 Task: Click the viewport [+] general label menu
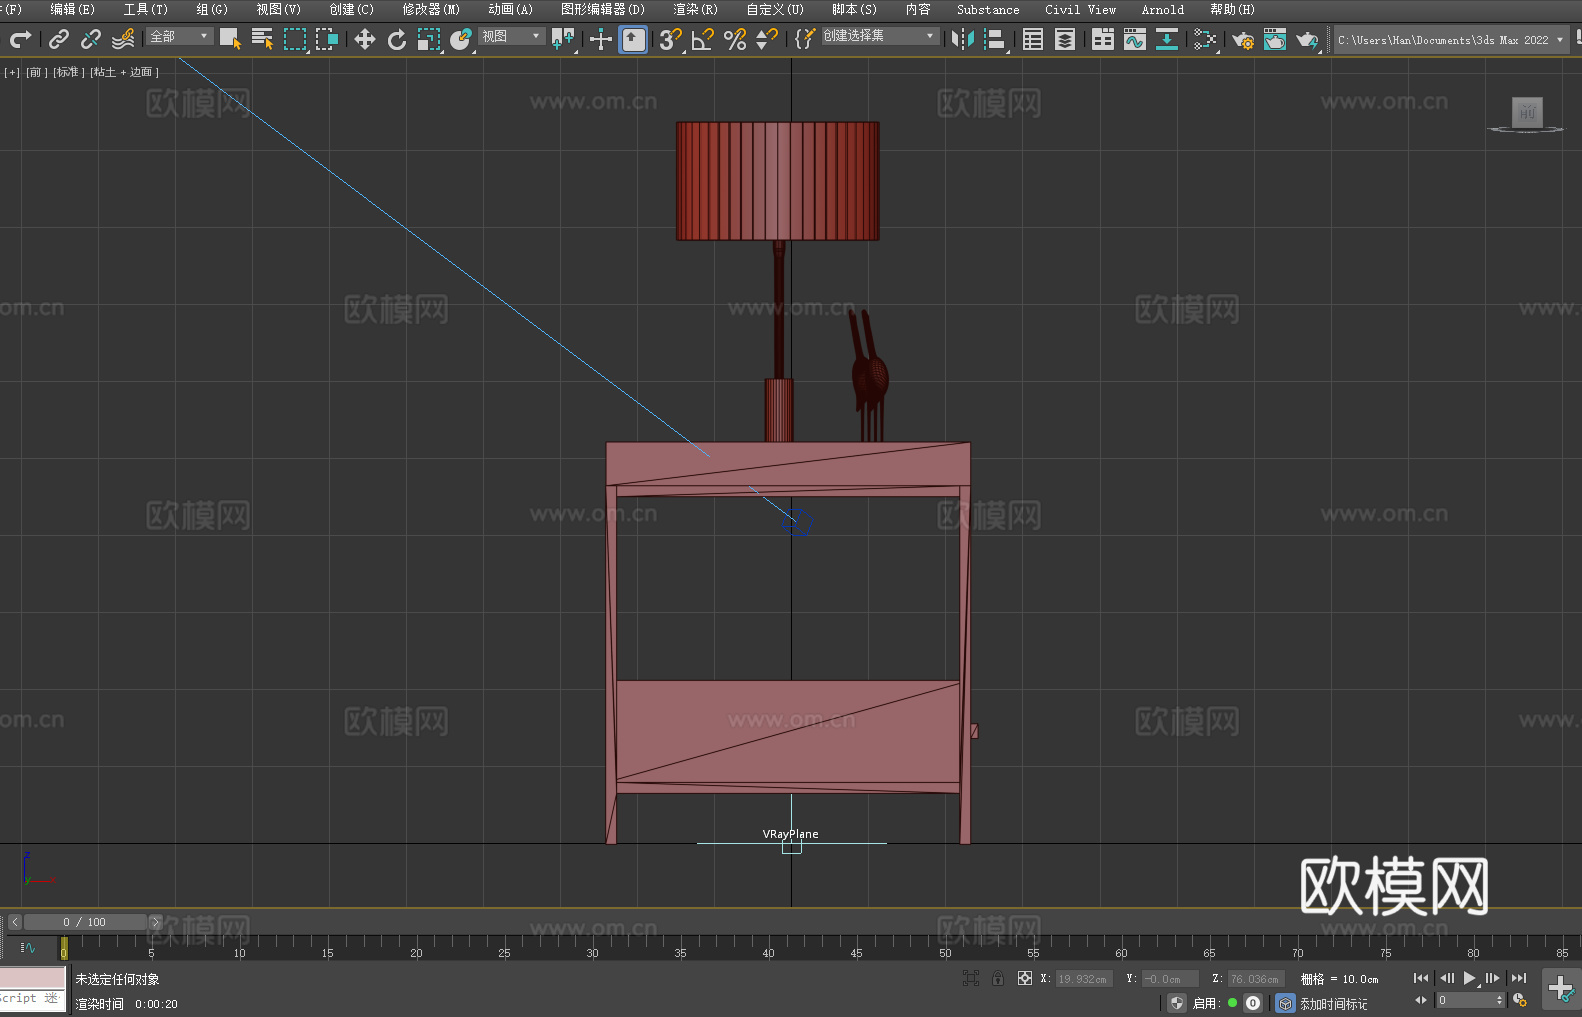point(12,72)
